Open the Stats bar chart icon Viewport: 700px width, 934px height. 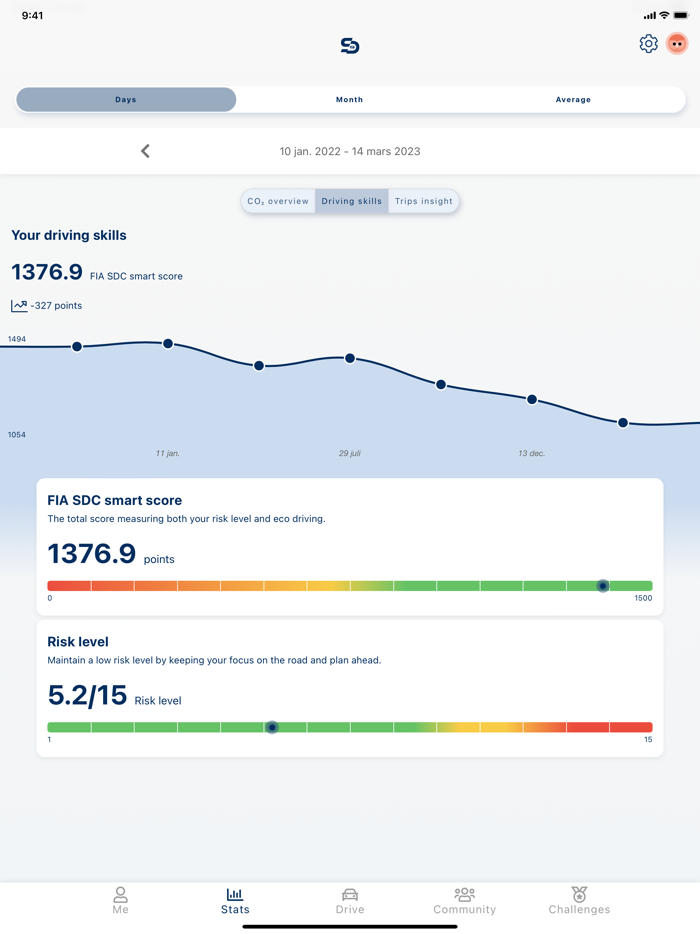tap(235, 894)
